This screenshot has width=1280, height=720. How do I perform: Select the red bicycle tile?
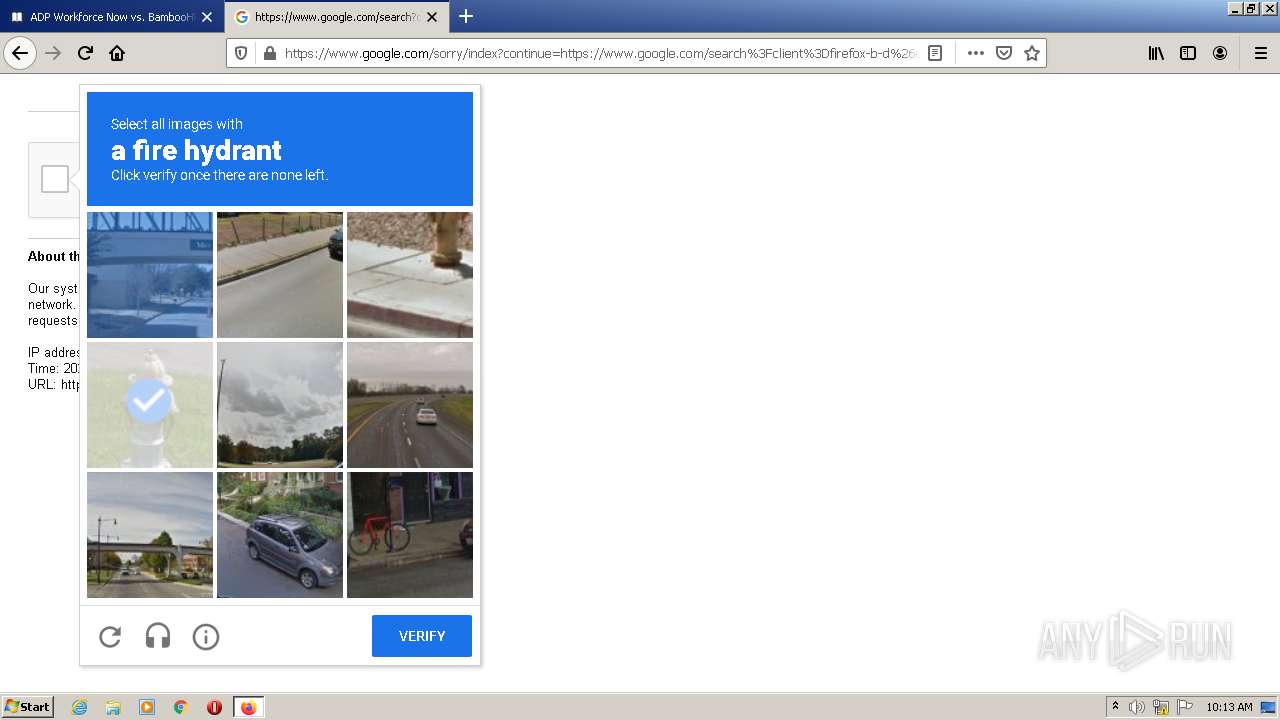[410, 535]
